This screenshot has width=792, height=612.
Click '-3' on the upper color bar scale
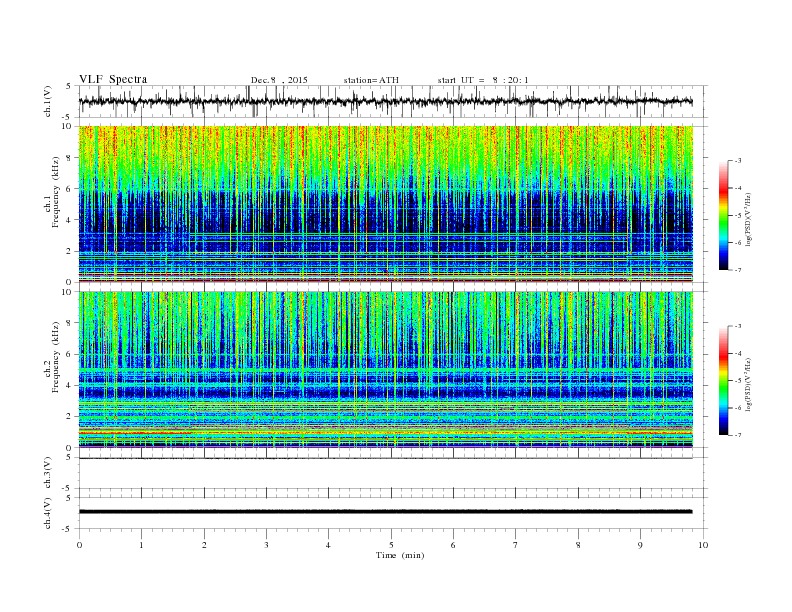click(x=737, y=161)
